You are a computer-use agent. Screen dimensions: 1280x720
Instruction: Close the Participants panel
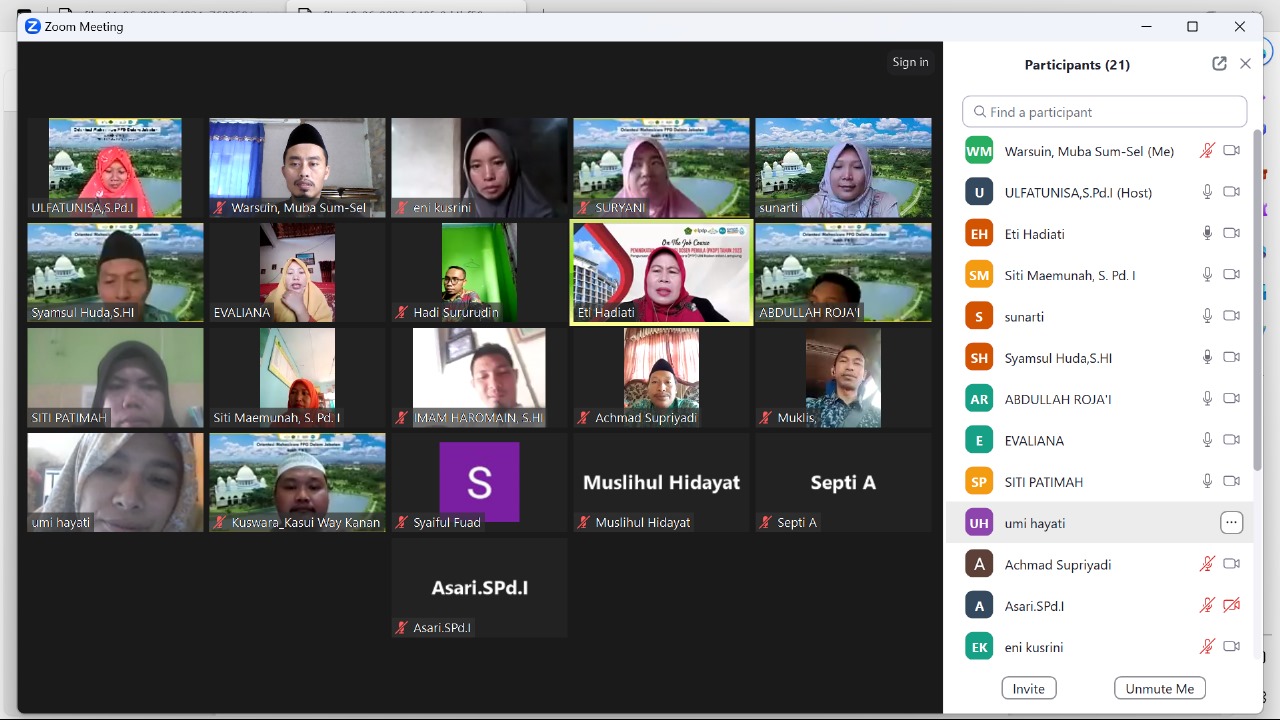coord(1245,64)
